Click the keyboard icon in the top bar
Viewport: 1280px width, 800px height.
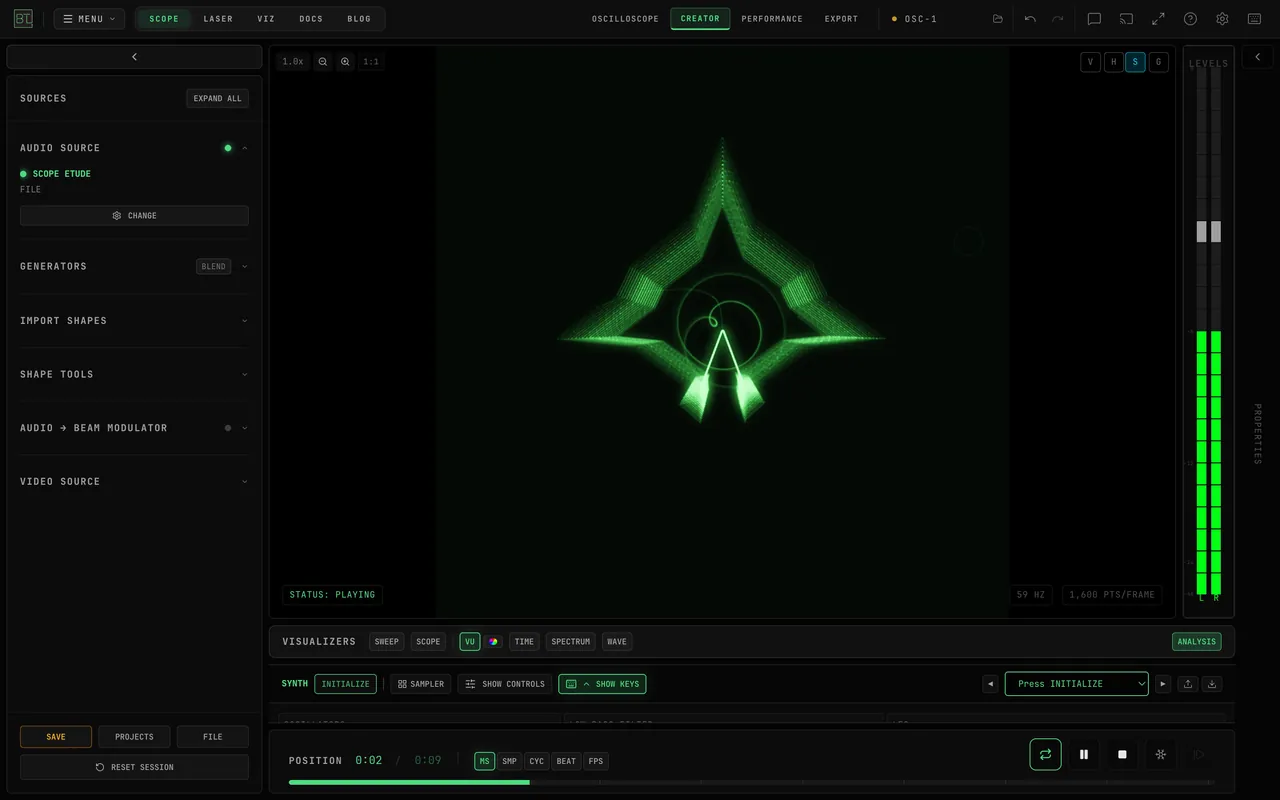pos(1254,19)
